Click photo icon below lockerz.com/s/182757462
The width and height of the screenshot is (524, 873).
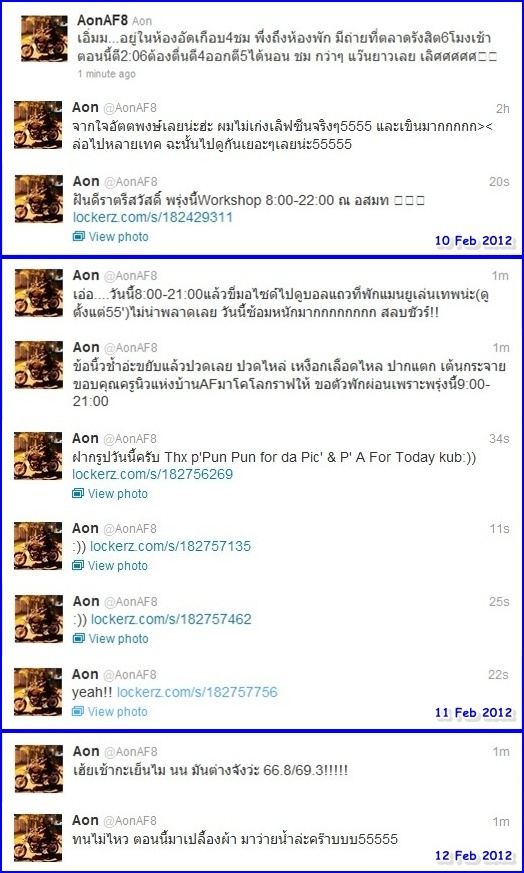[79, 639]
